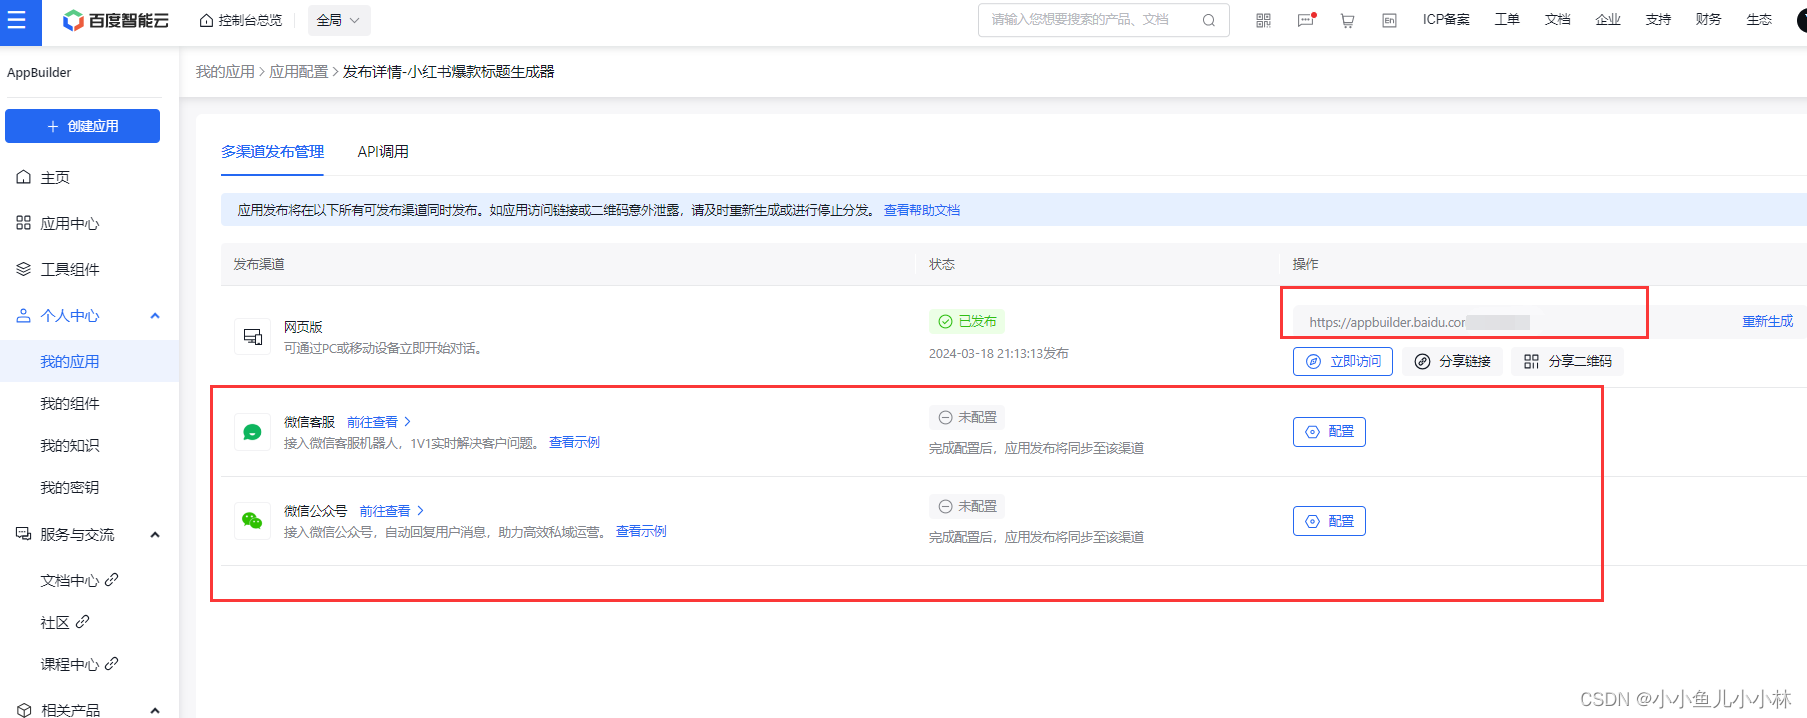Click 应用配置 in the breadcrumb
The width and height of the screenshot is (1807, 718).
click(x=299, y=72)
